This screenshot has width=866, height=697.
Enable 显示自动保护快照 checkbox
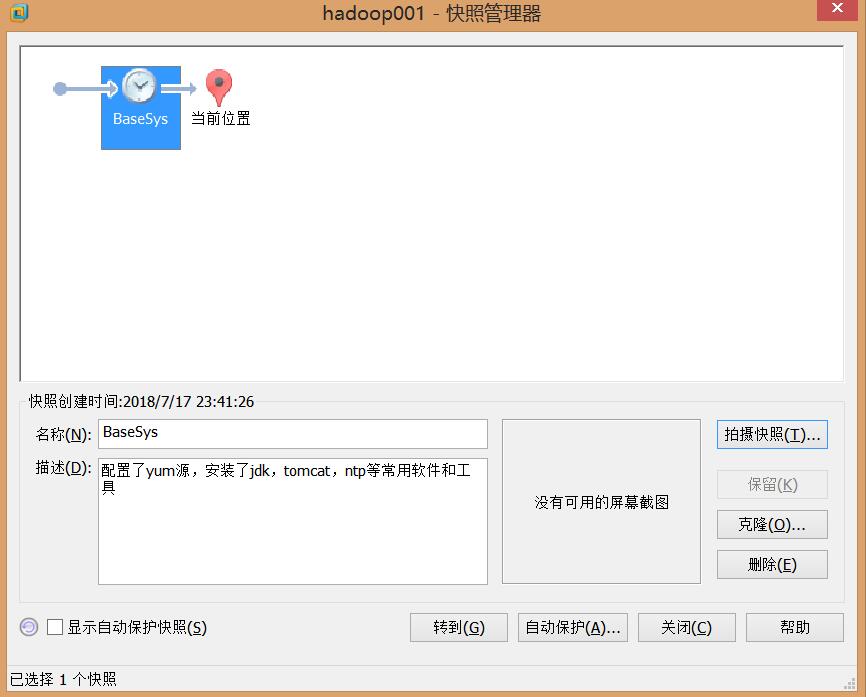[x=55, y=627]
